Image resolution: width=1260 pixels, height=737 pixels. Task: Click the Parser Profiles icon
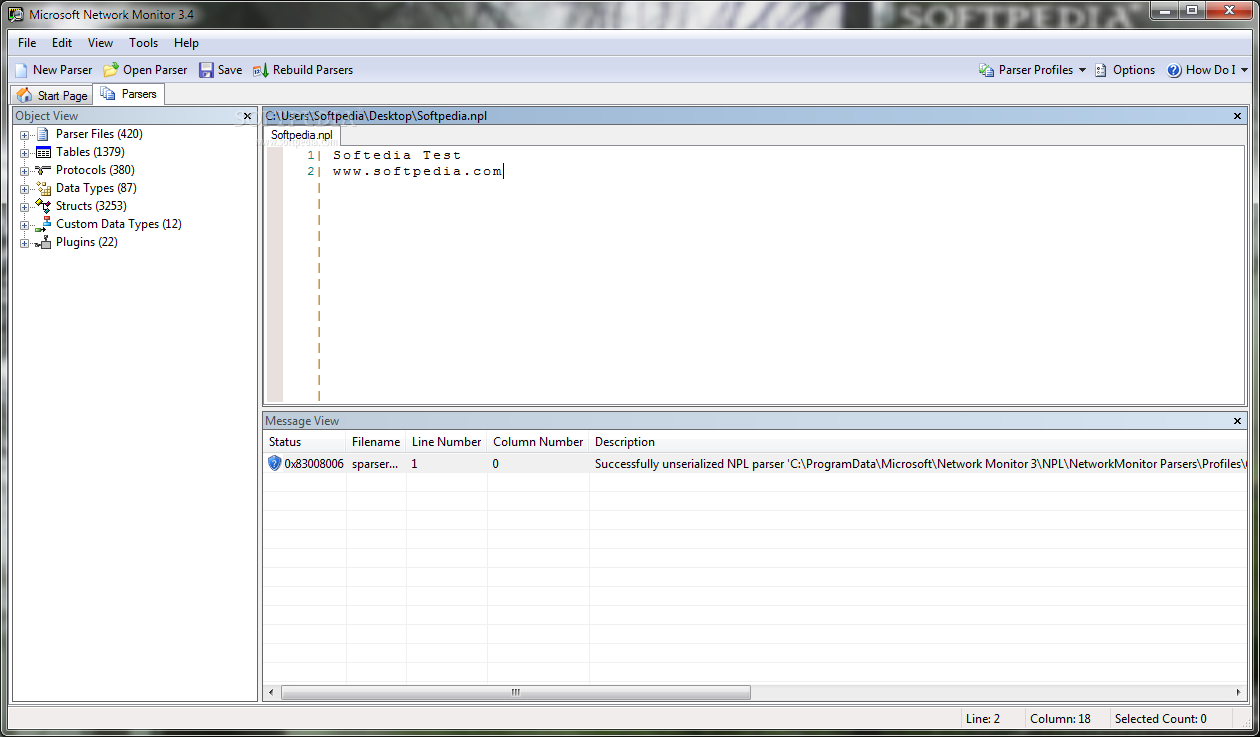click(x=987, y=70)
